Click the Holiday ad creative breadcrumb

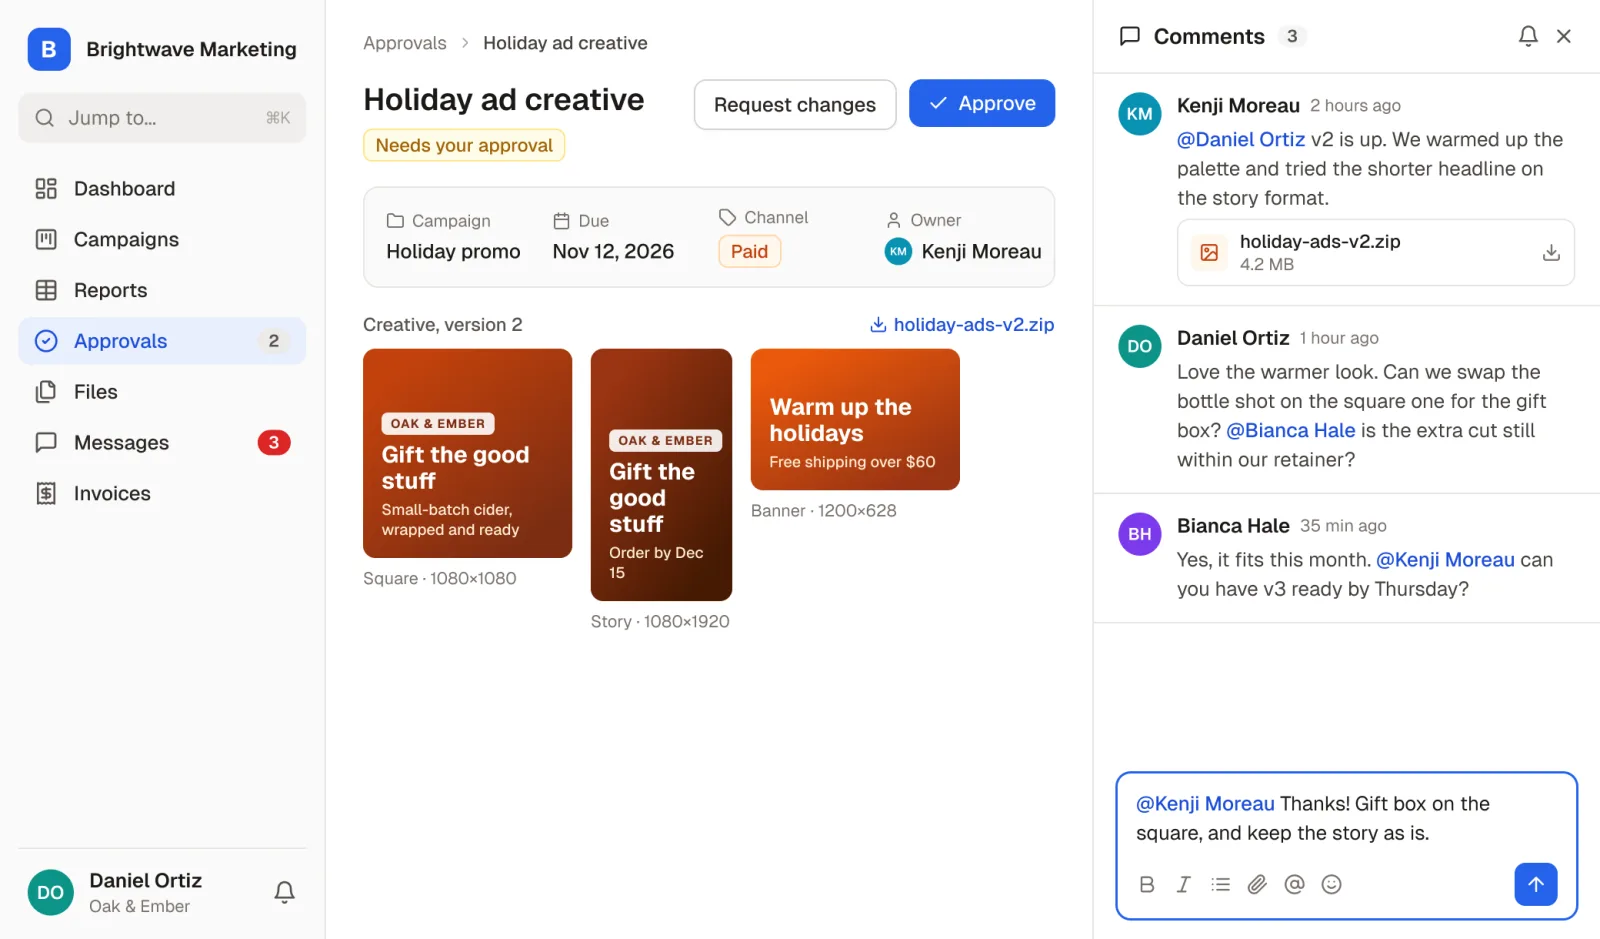[565, 43]
